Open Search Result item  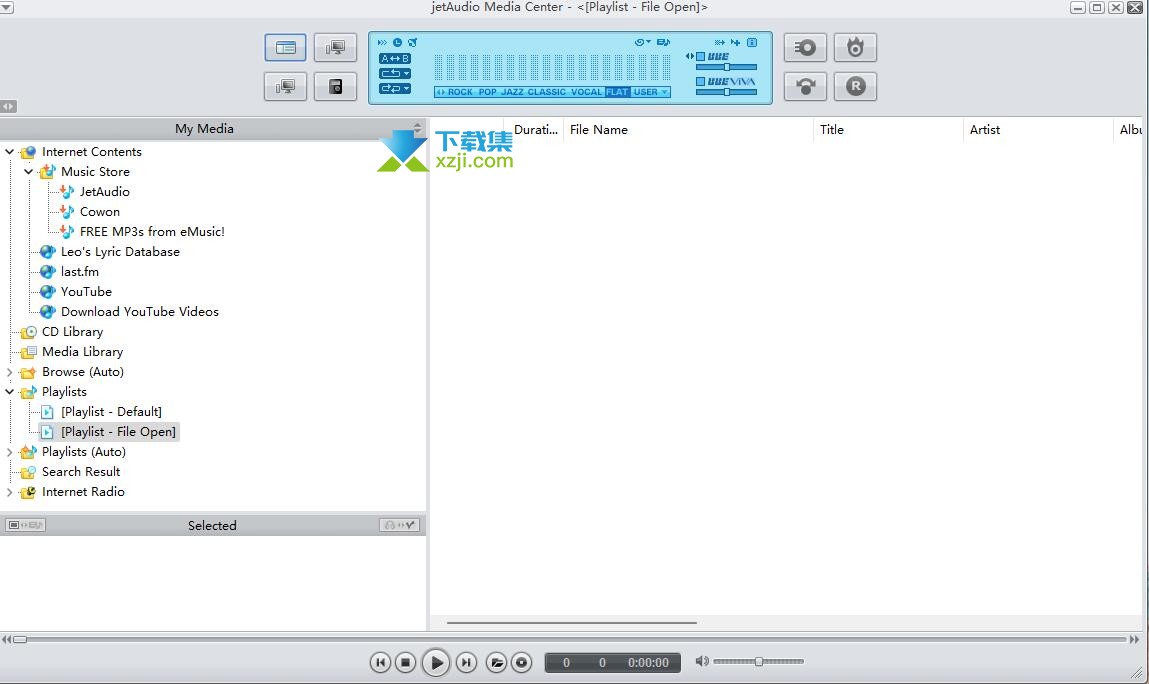pos(81,472)
